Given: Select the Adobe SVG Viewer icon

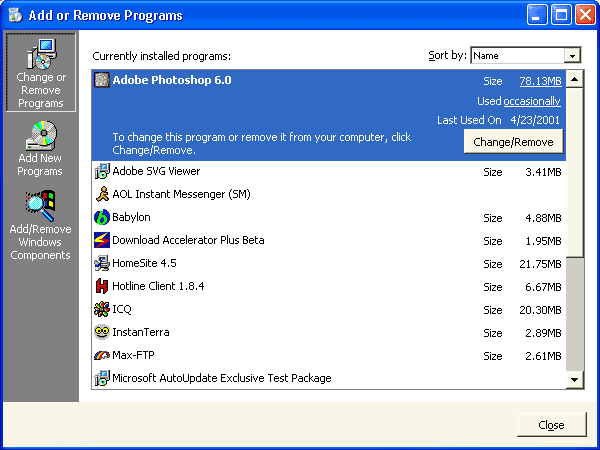Looking at the screenshot, I should click(x=101, y=172).
